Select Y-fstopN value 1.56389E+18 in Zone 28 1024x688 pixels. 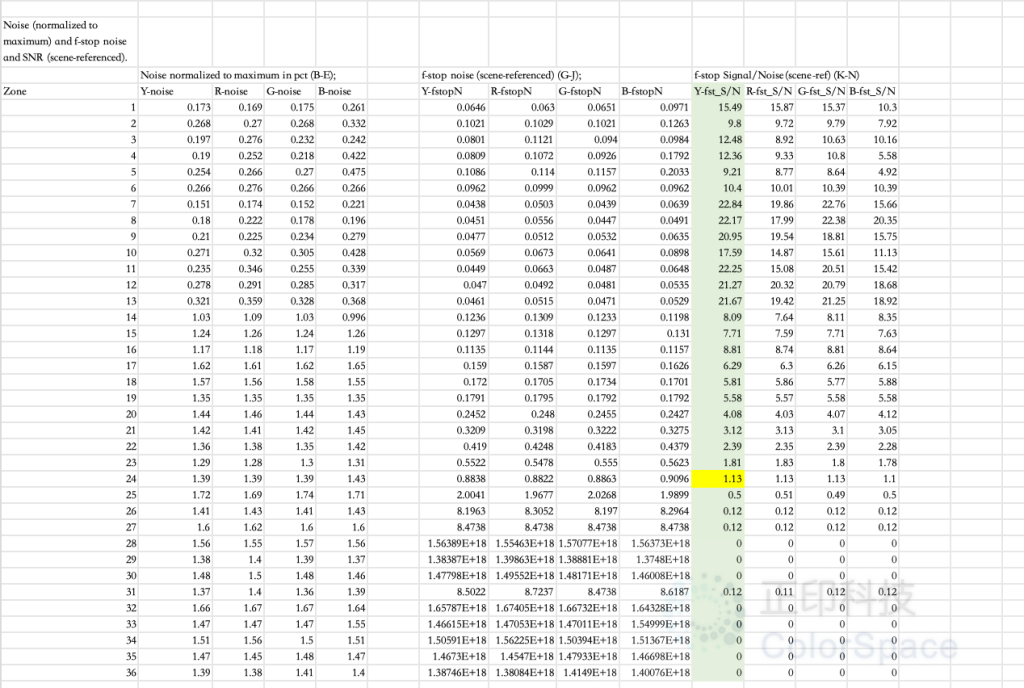pyautogui.click(x=454, y=544)
